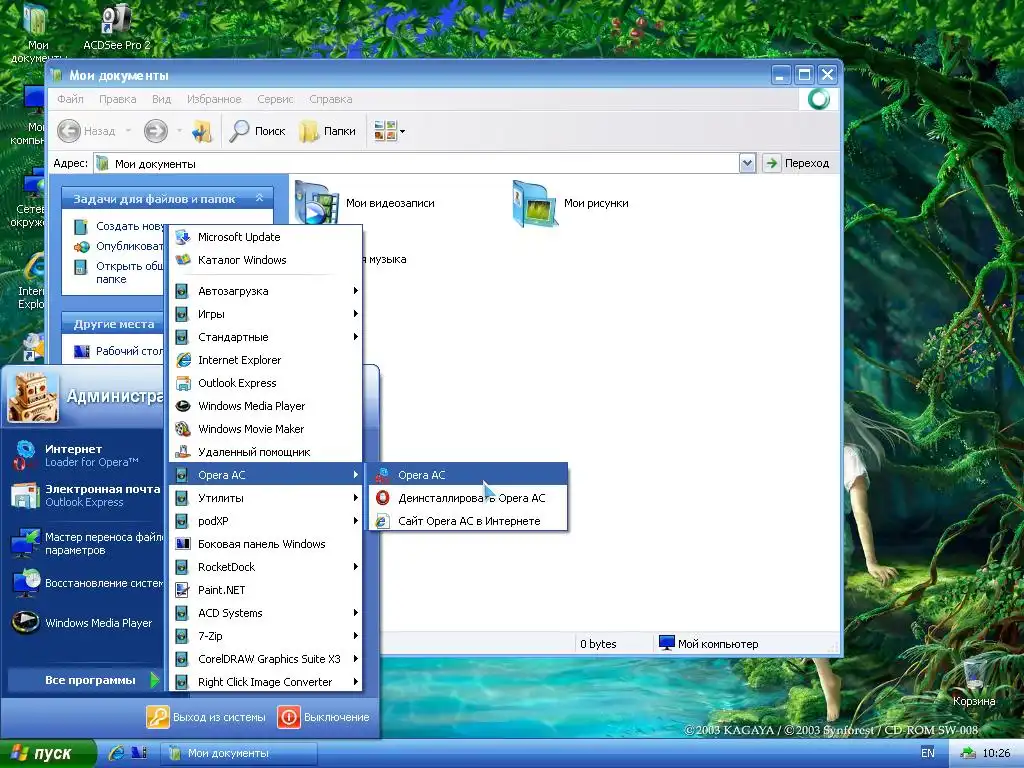Expand the 7-Zip submenu

[x=265, y=635]
